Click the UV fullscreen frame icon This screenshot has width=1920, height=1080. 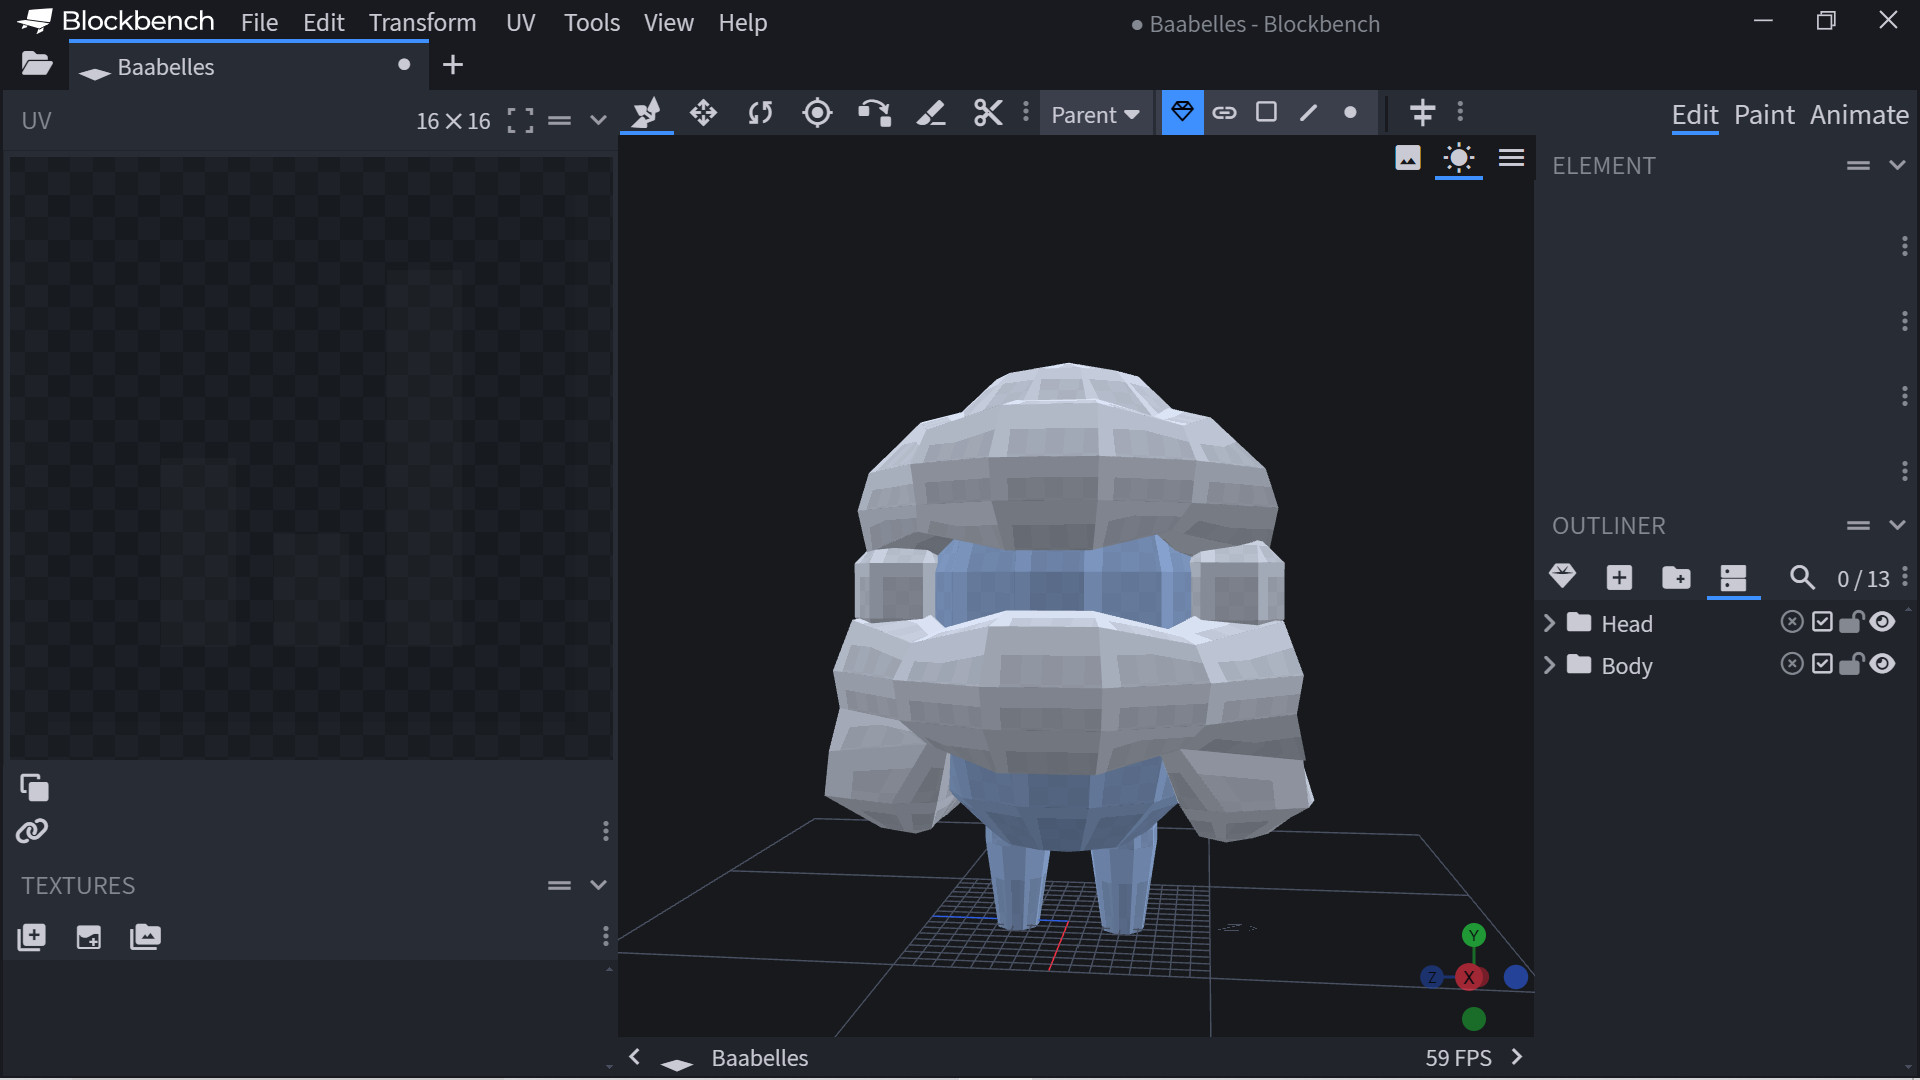click(520, 121)
